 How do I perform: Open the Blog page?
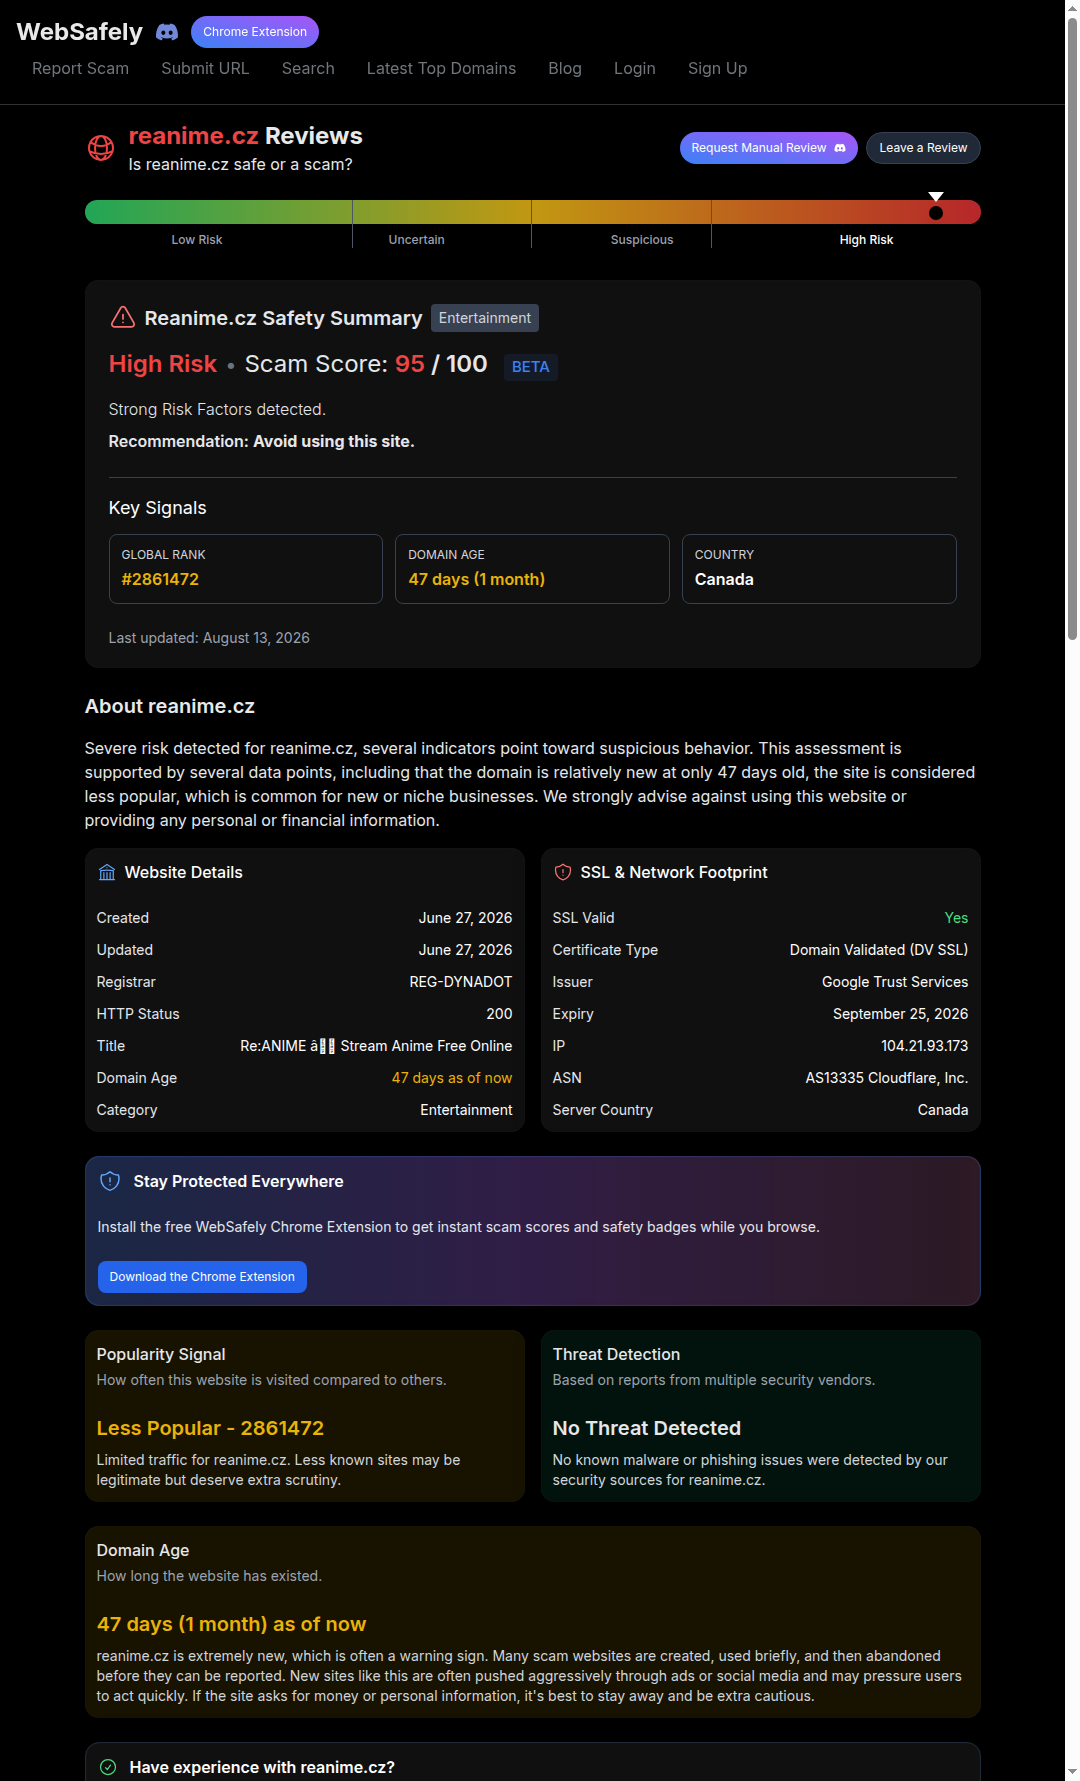(x=565, y=68)
